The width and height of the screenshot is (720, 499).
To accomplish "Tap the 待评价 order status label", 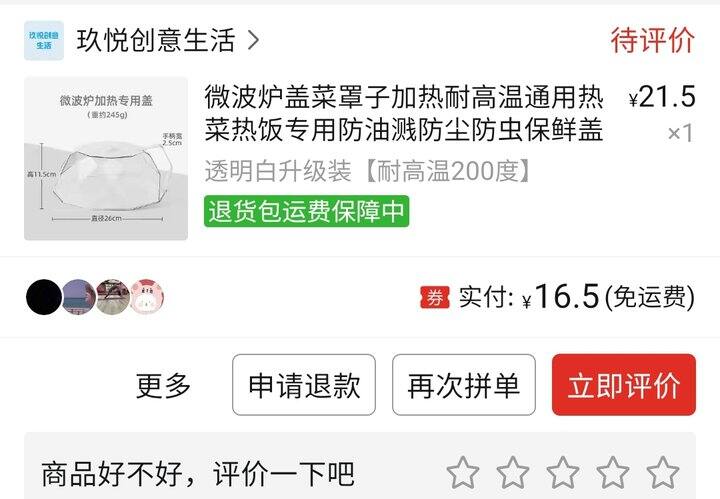I will pyautogui.click(x=652, y=40).
